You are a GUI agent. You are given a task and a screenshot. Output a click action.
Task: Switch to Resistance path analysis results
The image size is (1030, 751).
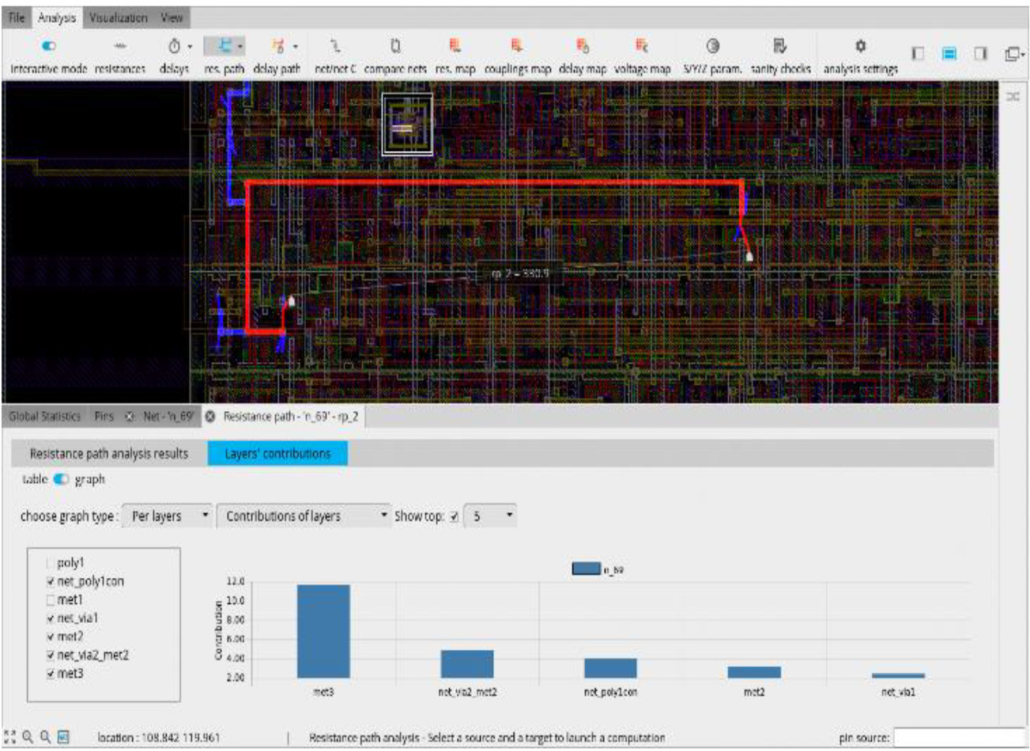point(109,453)
